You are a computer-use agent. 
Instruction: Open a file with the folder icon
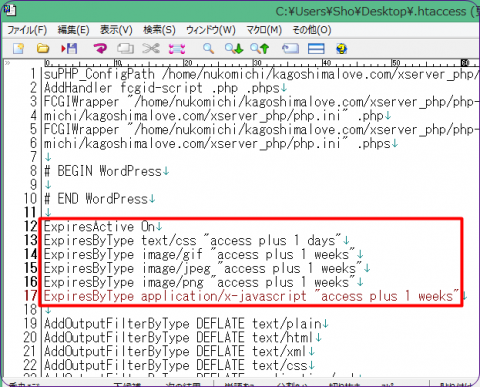click(43, 49)
